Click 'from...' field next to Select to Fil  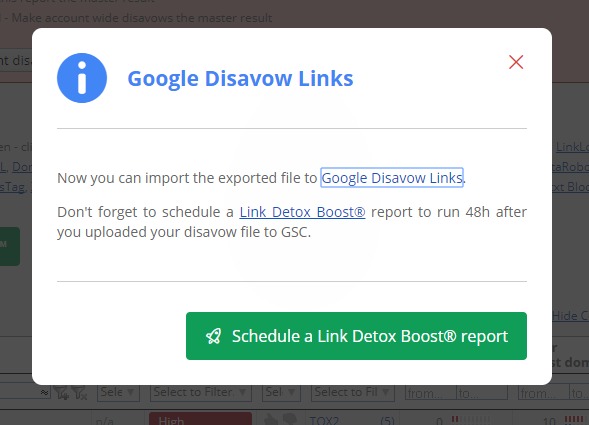[431, 393]
